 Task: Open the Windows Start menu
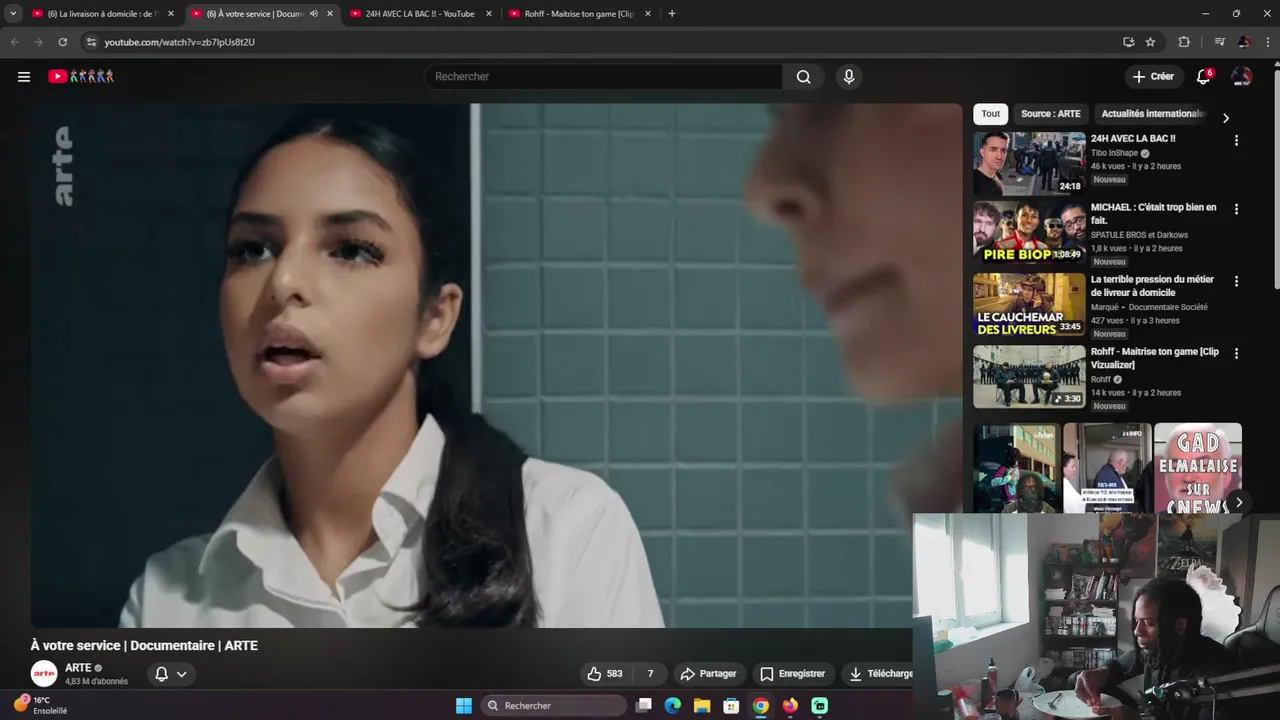tap(464, 706)
